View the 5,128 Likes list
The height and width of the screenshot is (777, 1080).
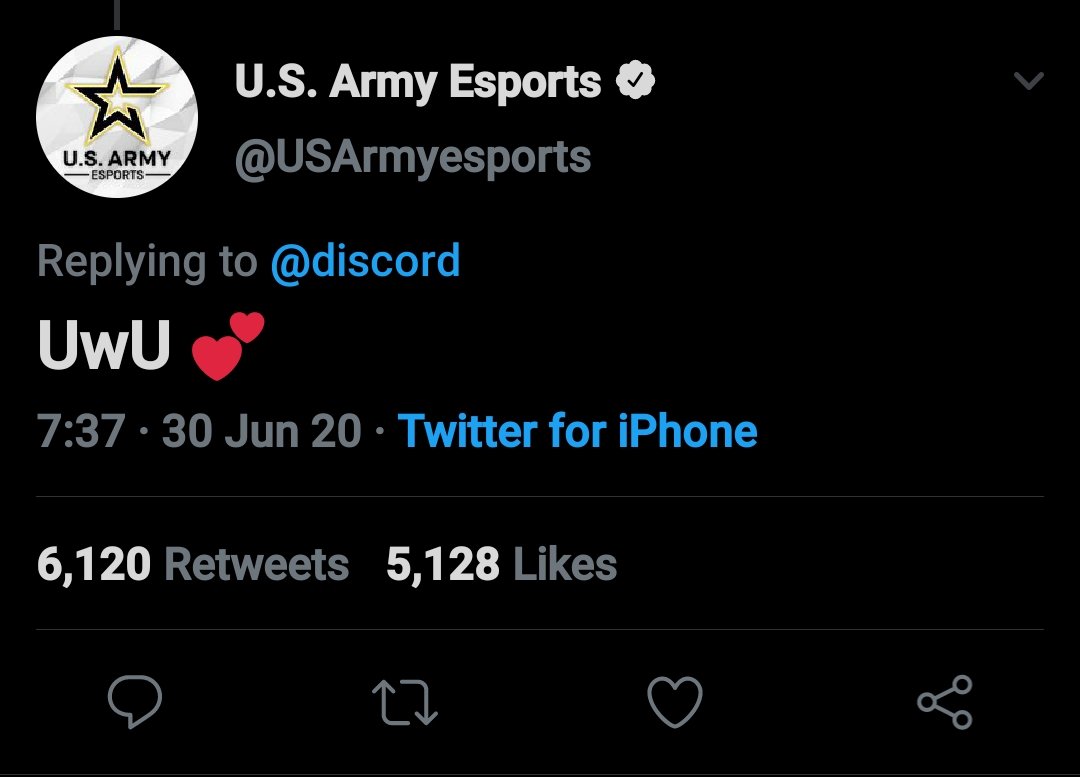point(501,565)
